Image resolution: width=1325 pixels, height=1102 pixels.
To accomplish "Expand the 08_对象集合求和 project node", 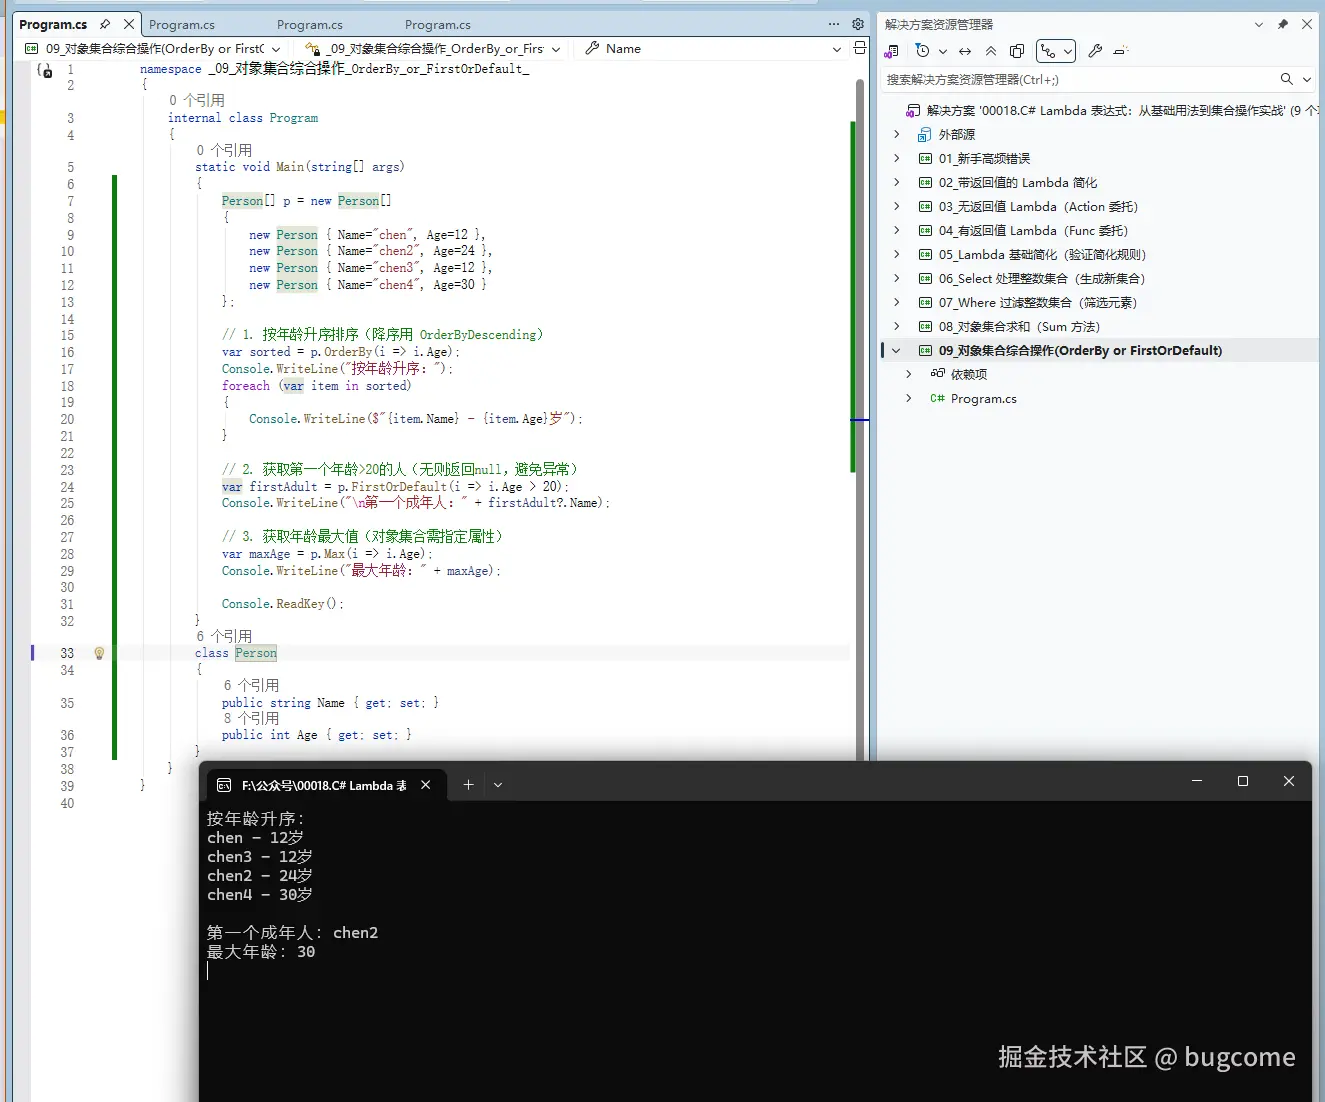I will [897, 327].
